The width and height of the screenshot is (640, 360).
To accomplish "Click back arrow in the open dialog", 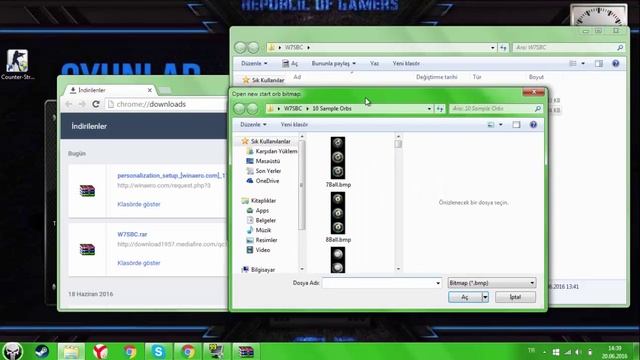I will point(240,109).
